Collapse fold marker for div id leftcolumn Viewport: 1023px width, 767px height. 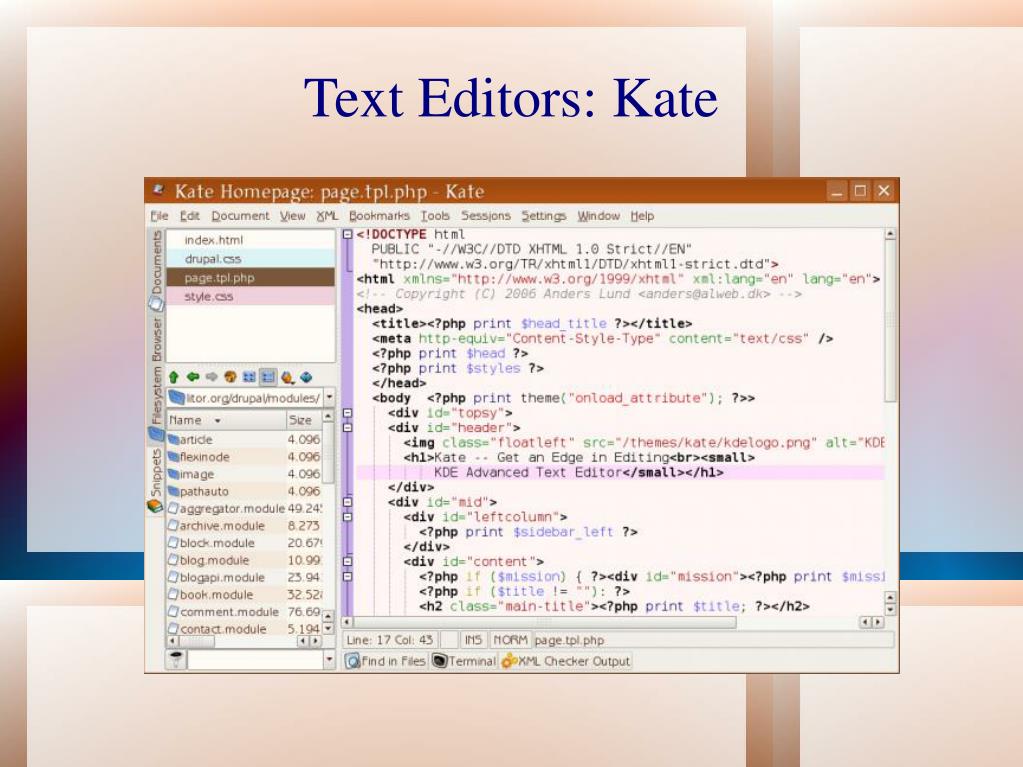[348, 517]
